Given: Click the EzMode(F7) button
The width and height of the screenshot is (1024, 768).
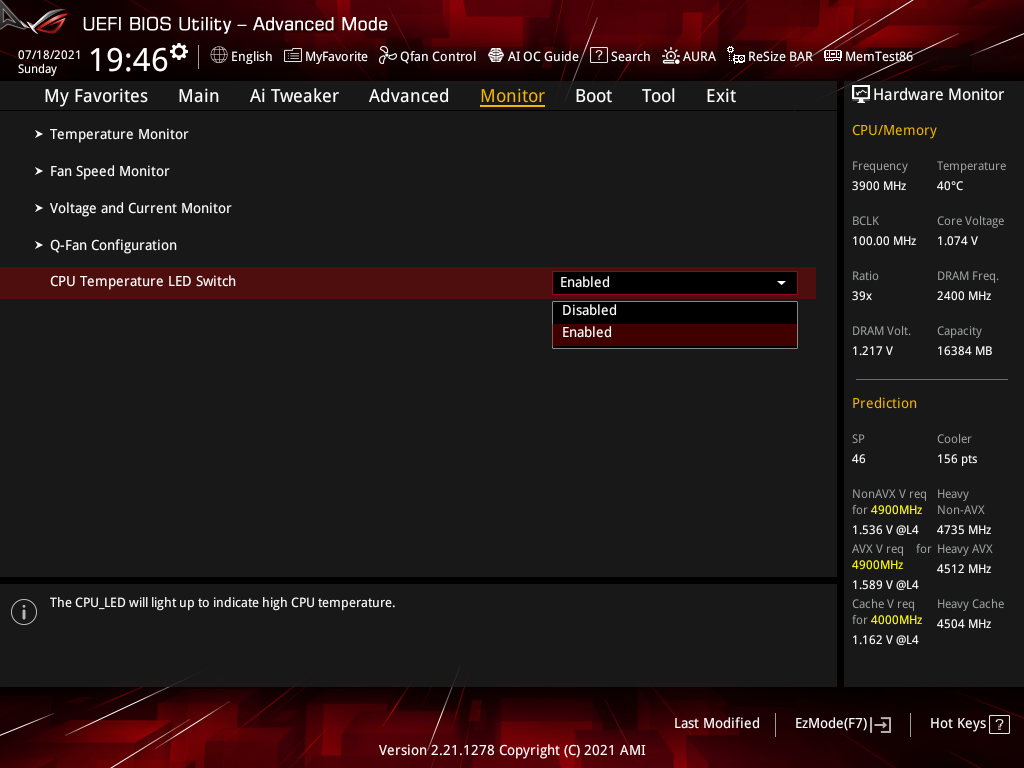Looking at the screenshot, I should (842, 723).
